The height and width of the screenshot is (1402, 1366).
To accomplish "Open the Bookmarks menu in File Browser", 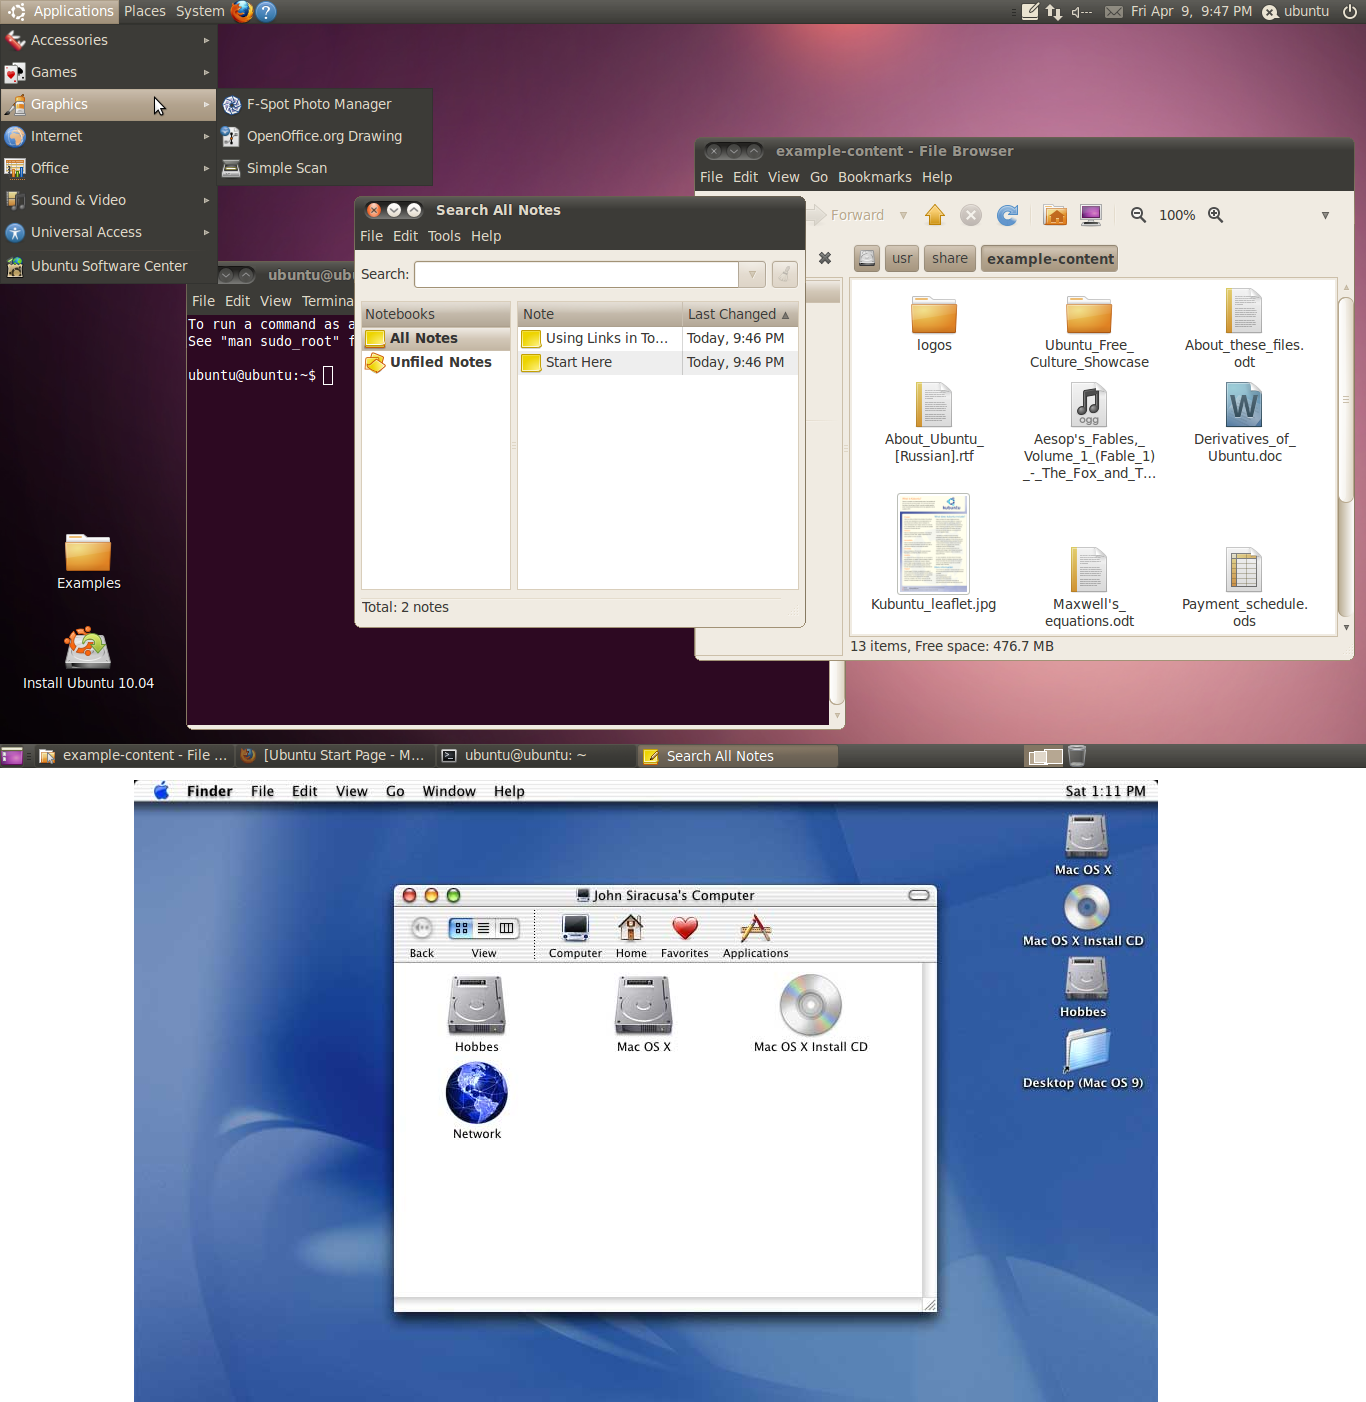I will [x=874, y=177].
